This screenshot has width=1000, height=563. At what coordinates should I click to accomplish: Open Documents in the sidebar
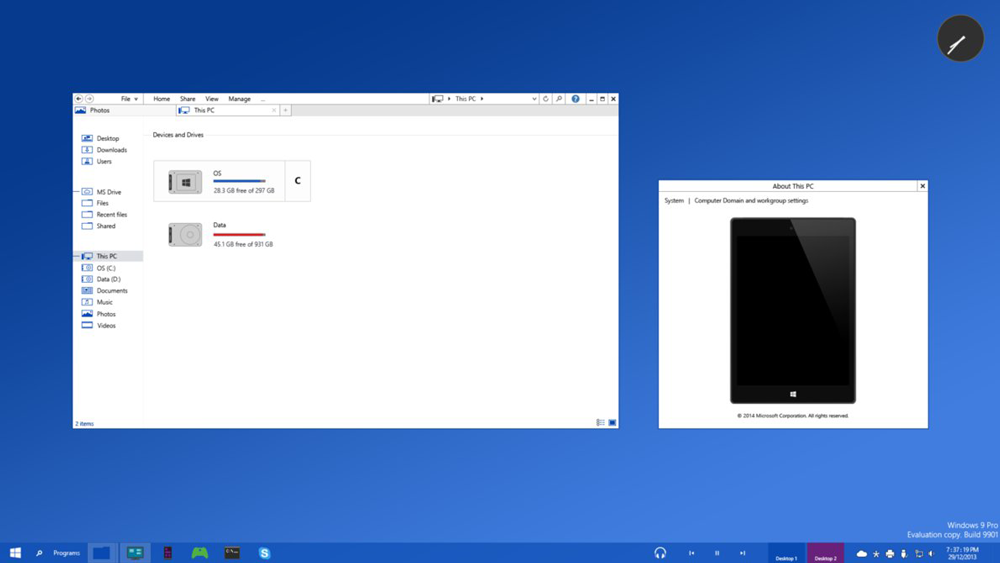pos(105,291)
